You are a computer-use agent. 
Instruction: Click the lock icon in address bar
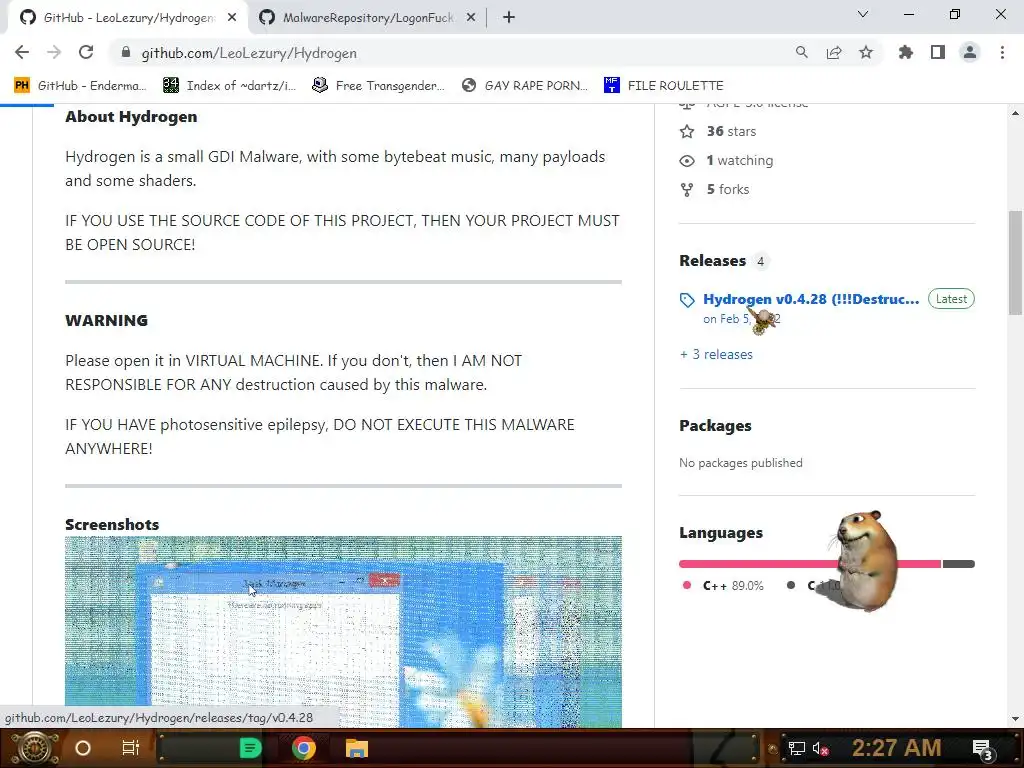coord(126,53)
